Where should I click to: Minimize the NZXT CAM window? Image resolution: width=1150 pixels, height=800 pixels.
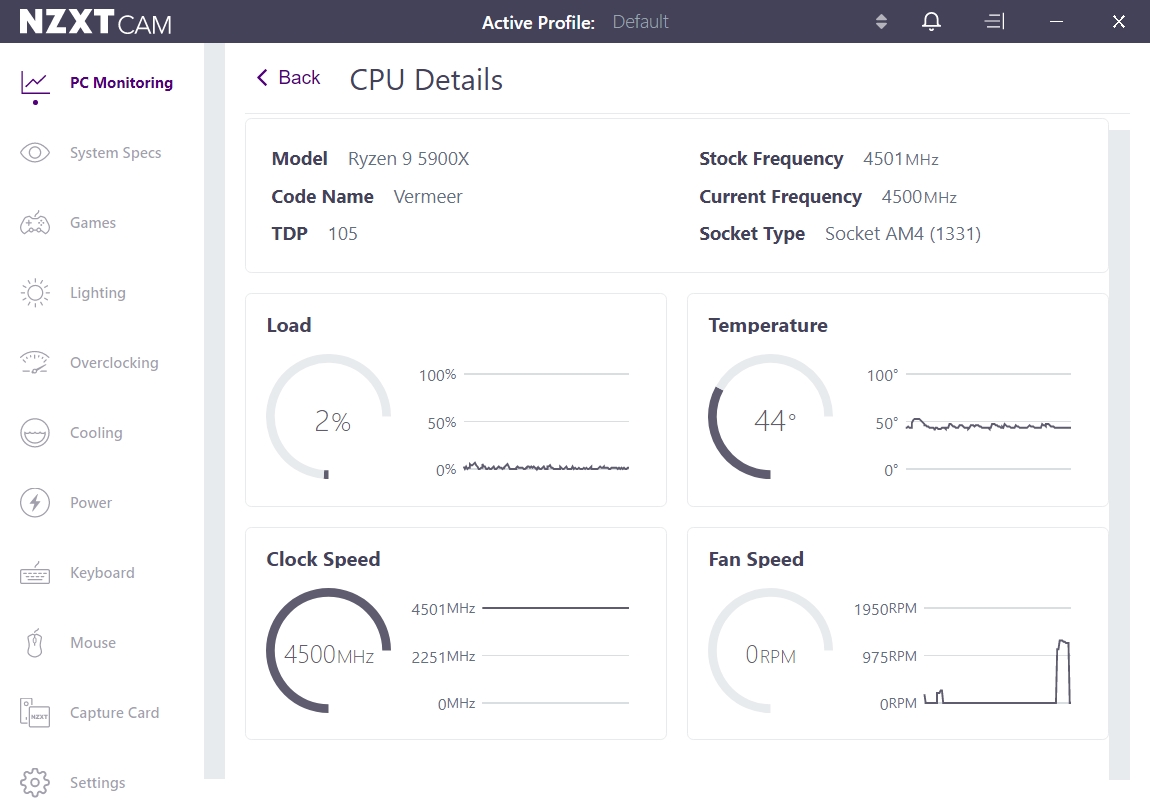click(1056, 21)
